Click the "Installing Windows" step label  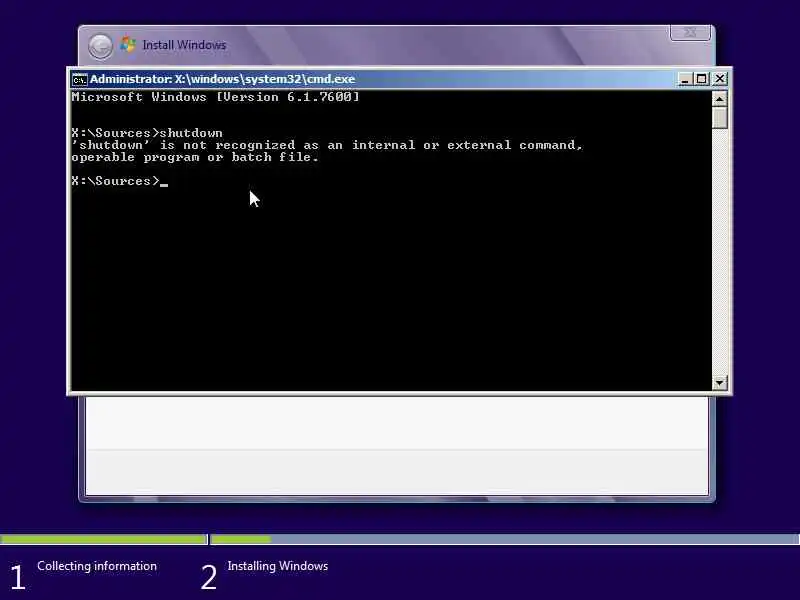coord(278,566)
